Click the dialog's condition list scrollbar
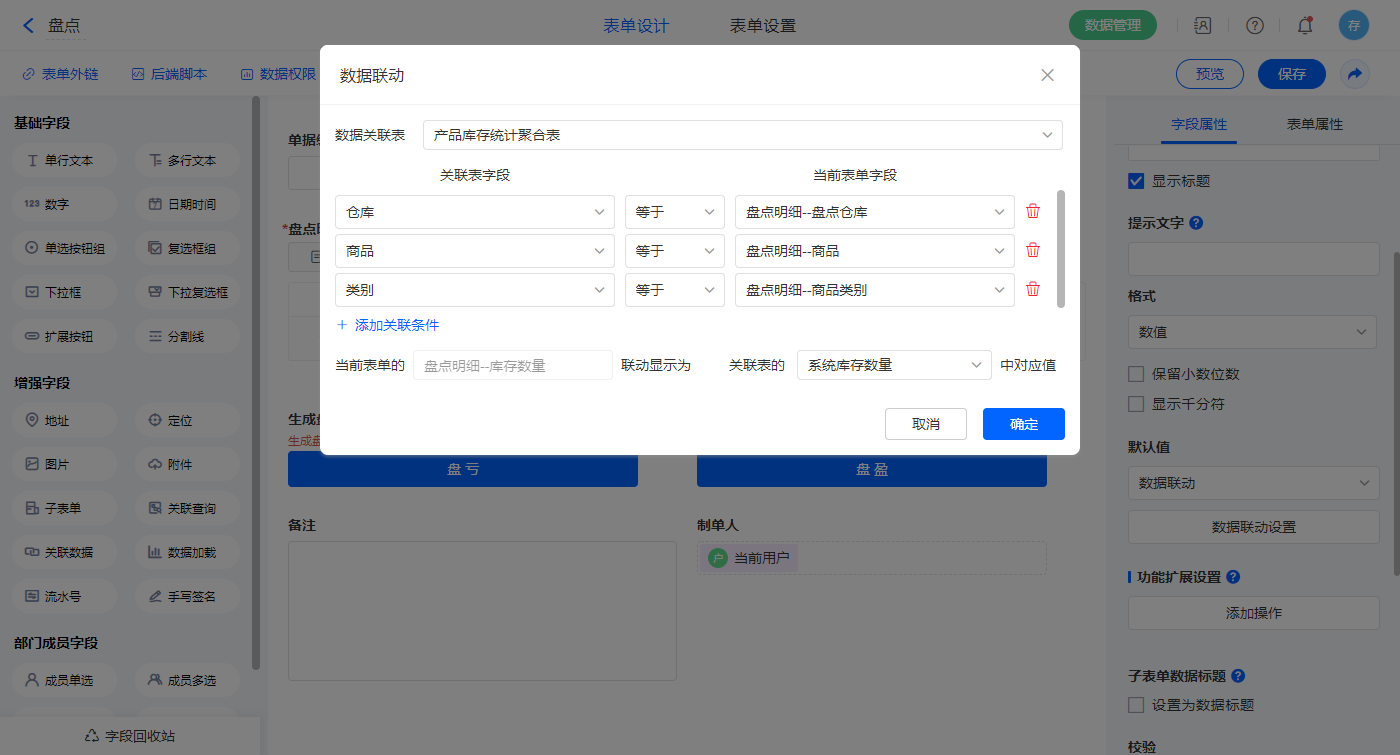This screenshot has width=1400, height=755. [1060, 248]
